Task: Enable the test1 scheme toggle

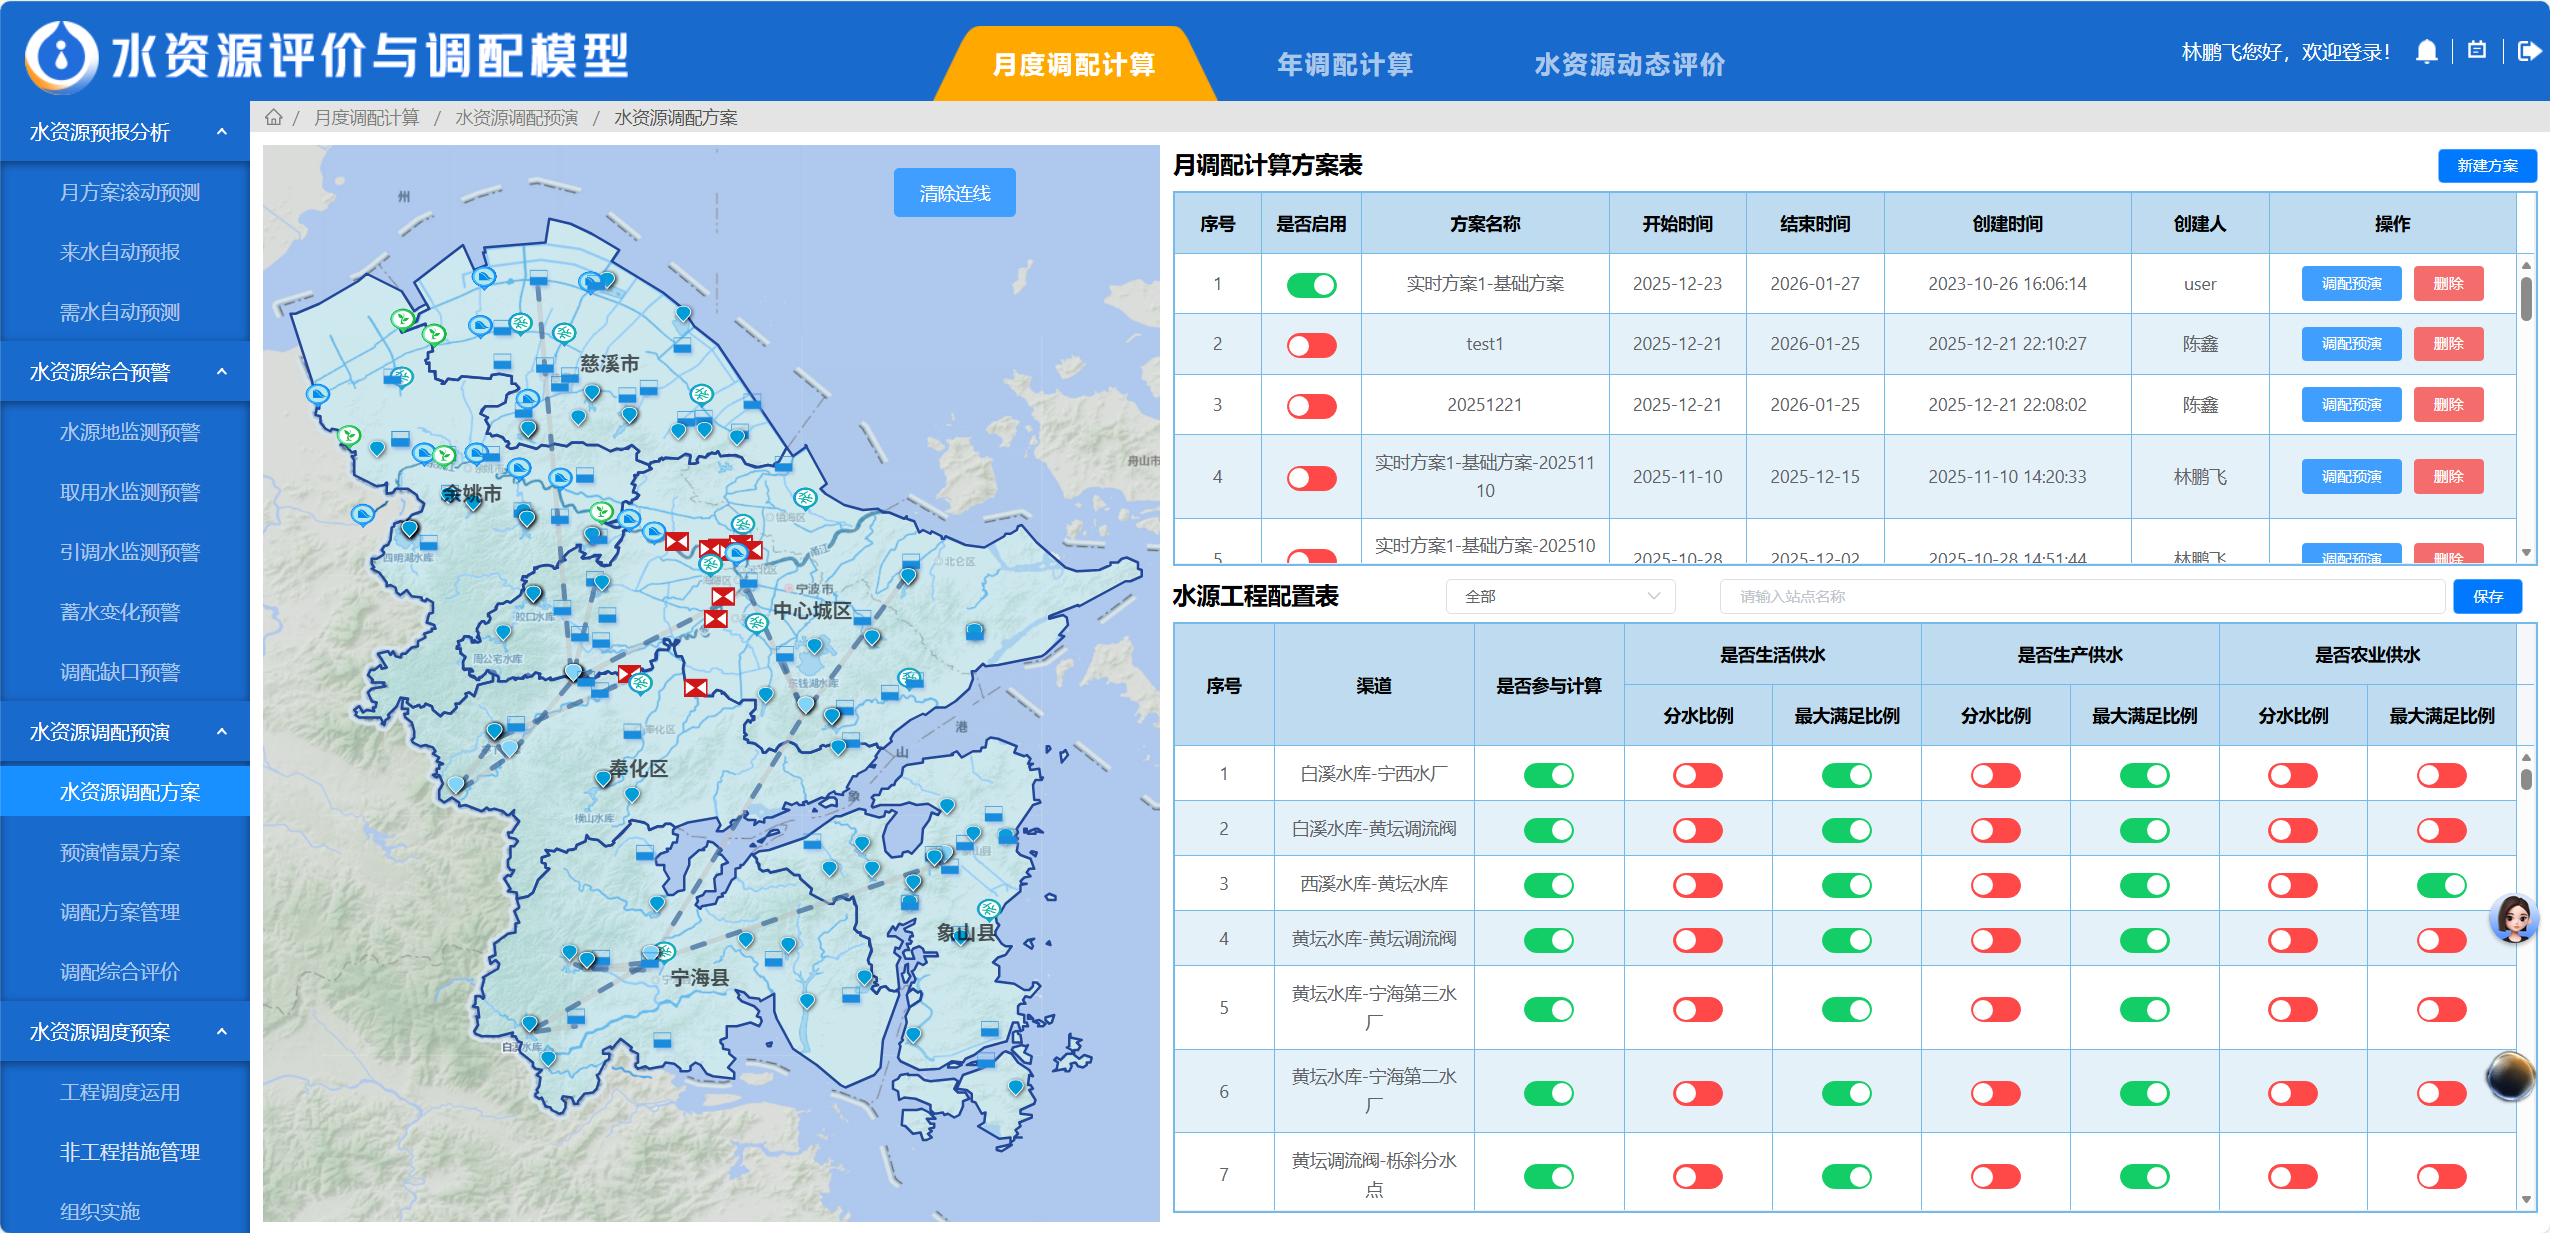Action: pyautogui.click(x=1311, y=345)
